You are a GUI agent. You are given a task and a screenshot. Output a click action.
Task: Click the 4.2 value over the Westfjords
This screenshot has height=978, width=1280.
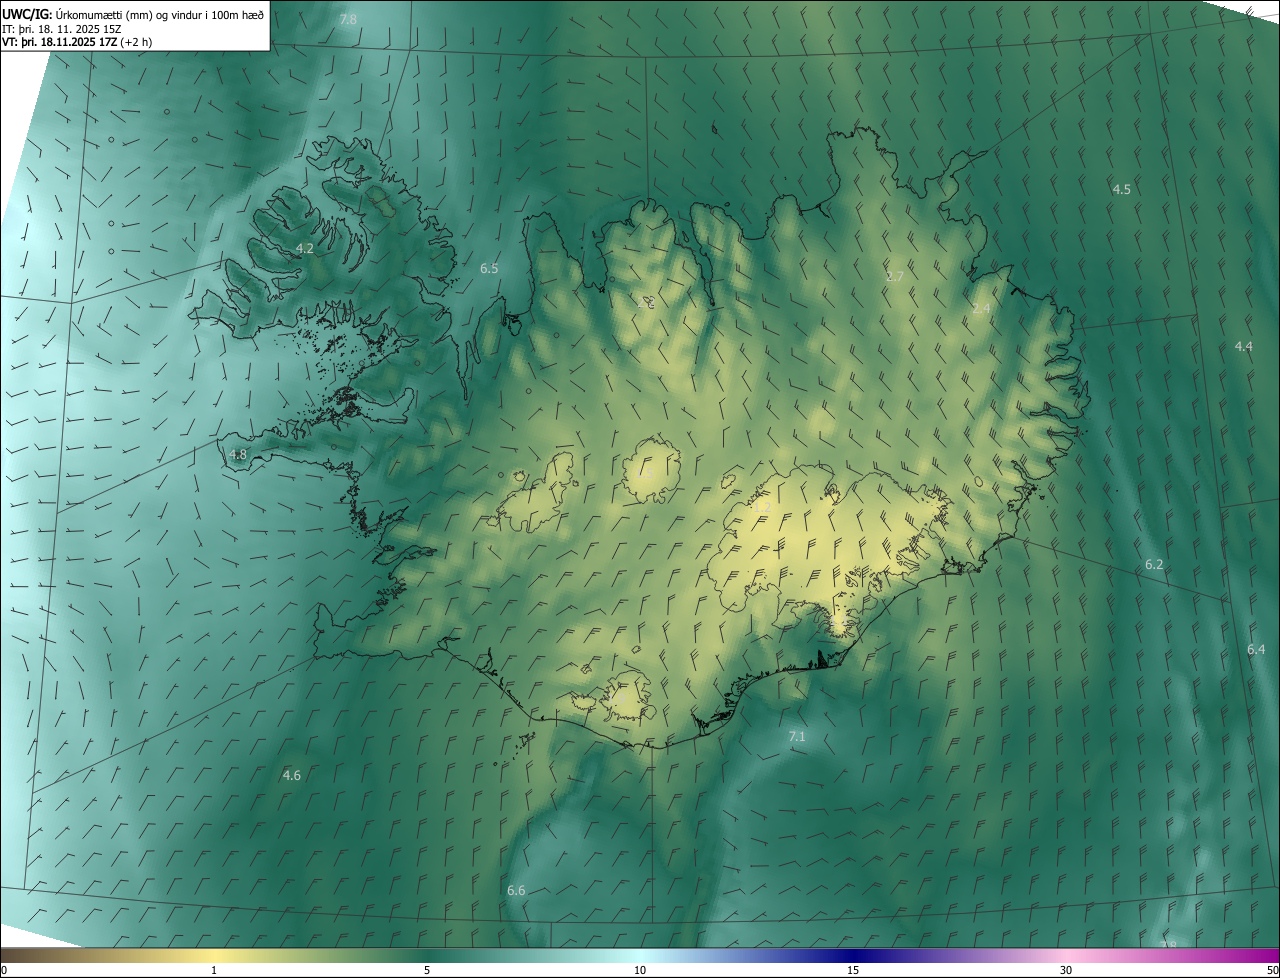click(x=305, y=248)
